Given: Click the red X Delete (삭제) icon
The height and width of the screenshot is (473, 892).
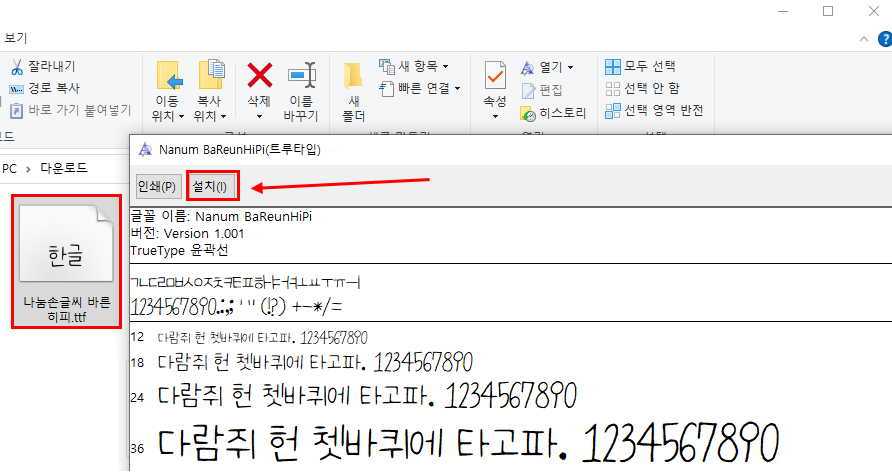Looking at the screenshot, I should click(x=259, y=75).
